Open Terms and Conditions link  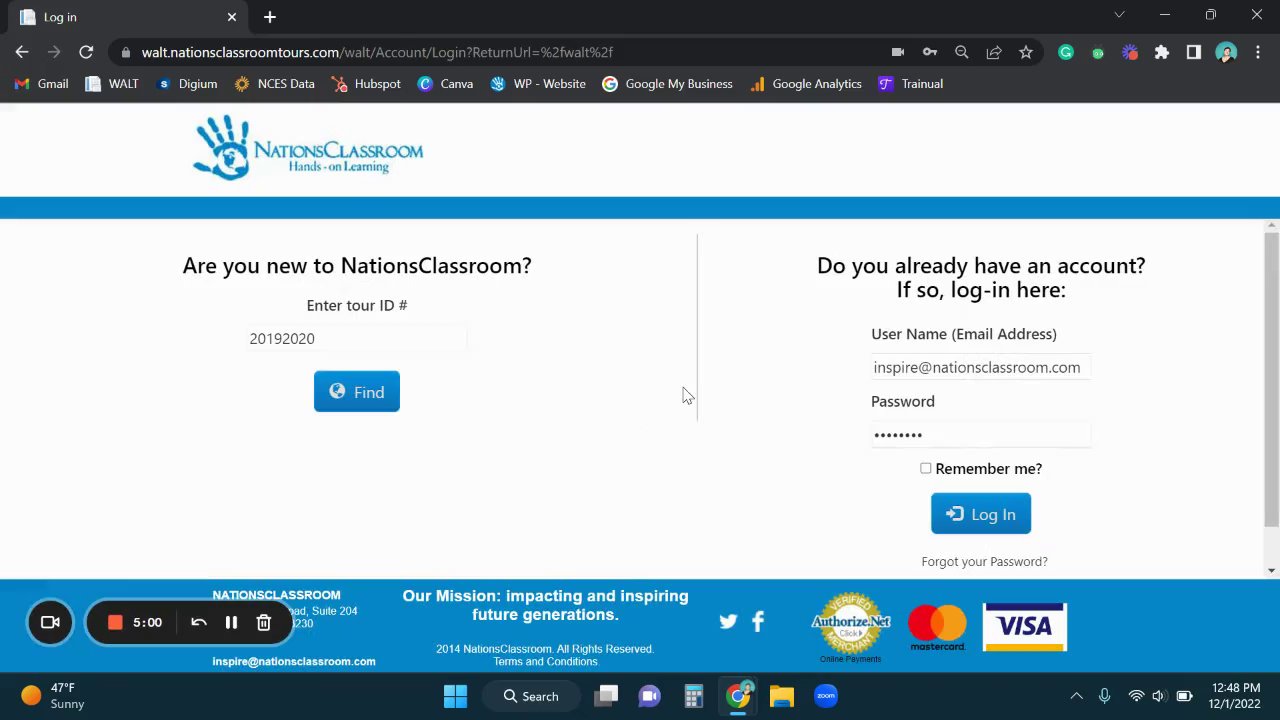[x=545, y=662]
